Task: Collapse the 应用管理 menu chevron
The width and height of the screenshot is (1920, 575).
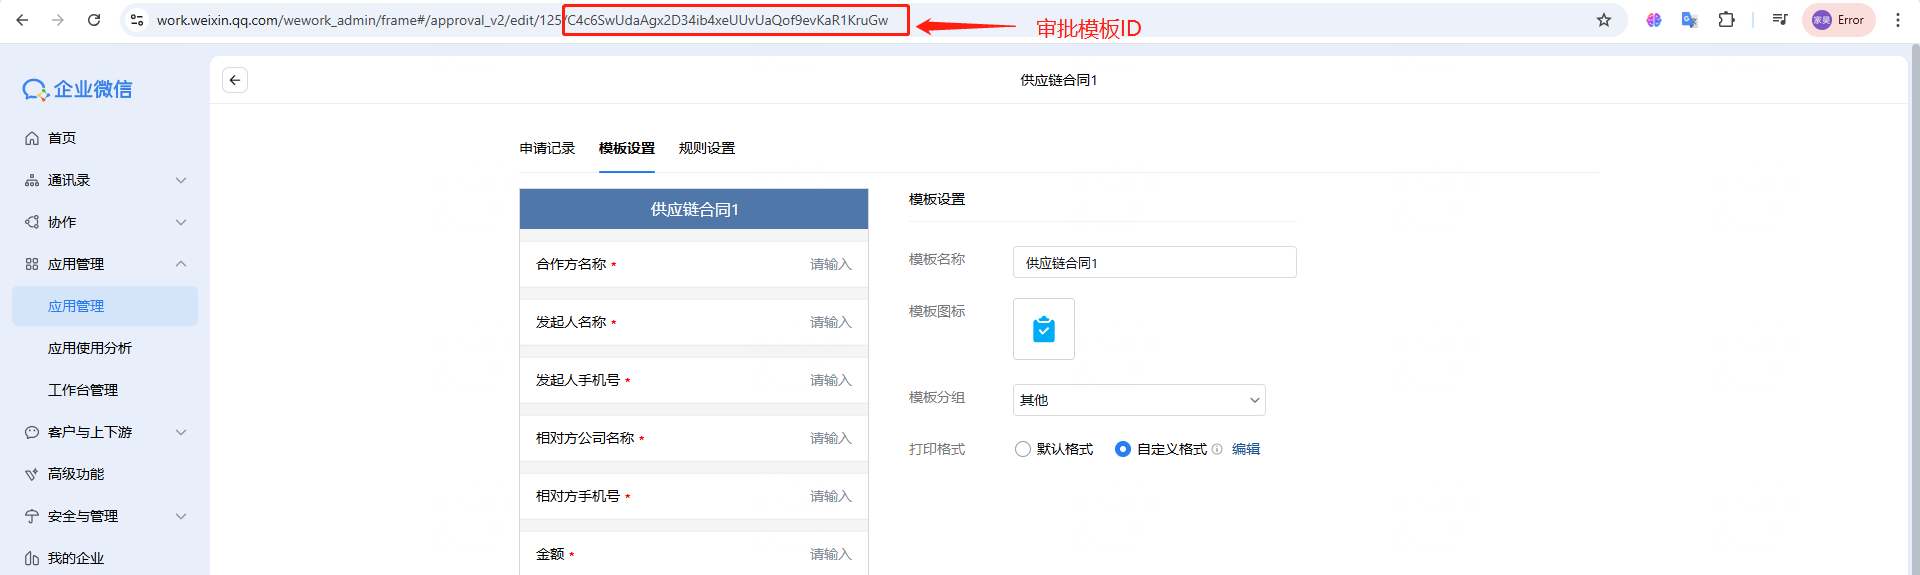Action: [x=181, y=264]
